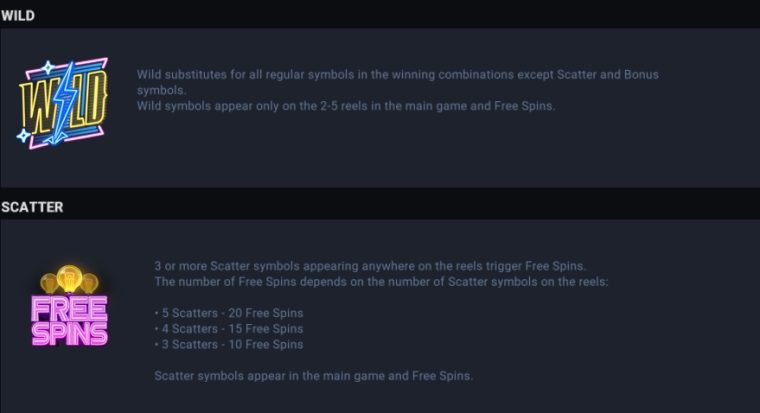Click the "Scatter and Bonus" words in Wild description
Image resolution: width=760 pixels, height=413 pixels.
[x=608, y=75]
